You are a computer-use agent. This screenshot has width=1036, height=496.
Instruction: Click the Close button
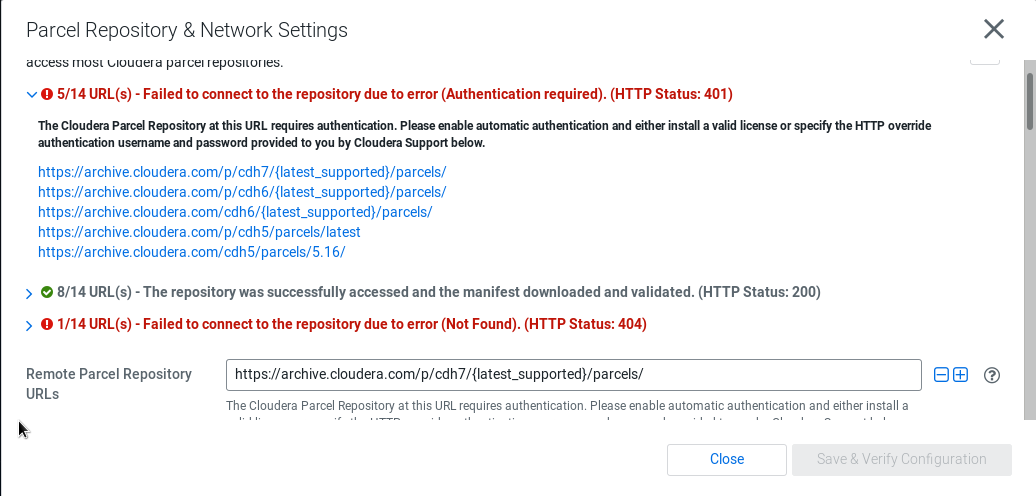(x=727, y=460)
